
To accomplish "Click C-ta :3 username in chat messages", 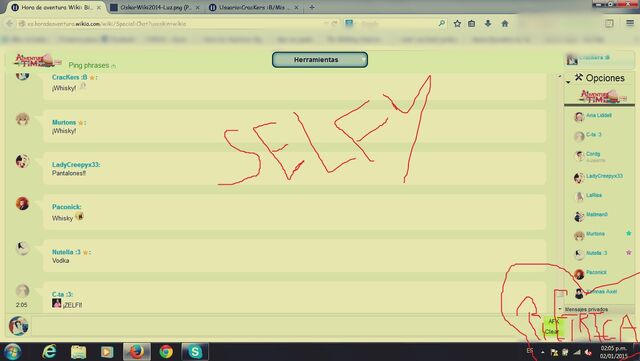I will (62, 294).
